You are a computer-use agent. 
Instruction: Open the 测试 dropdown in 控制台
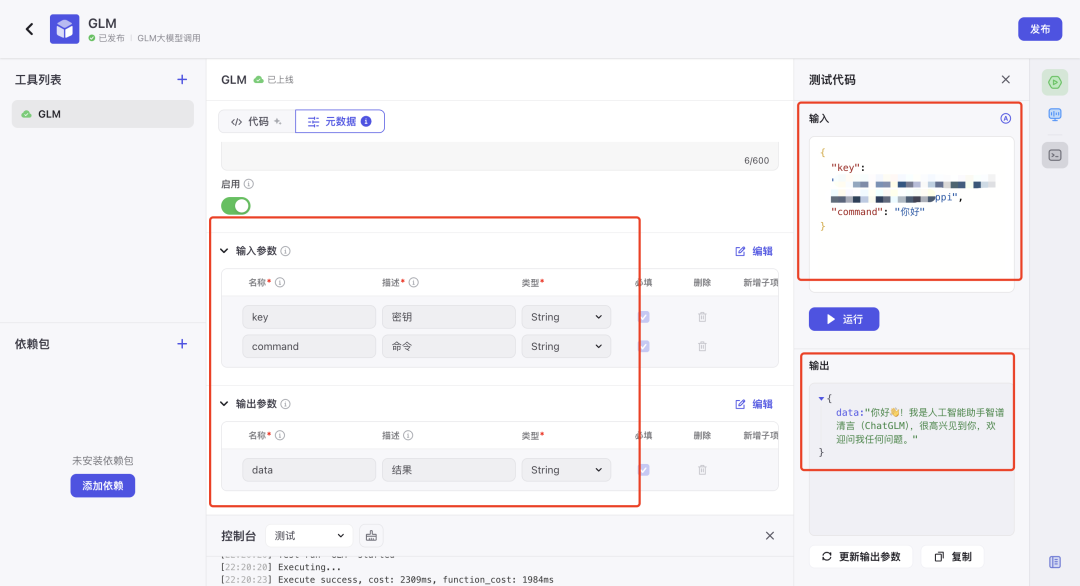[309, 536]
